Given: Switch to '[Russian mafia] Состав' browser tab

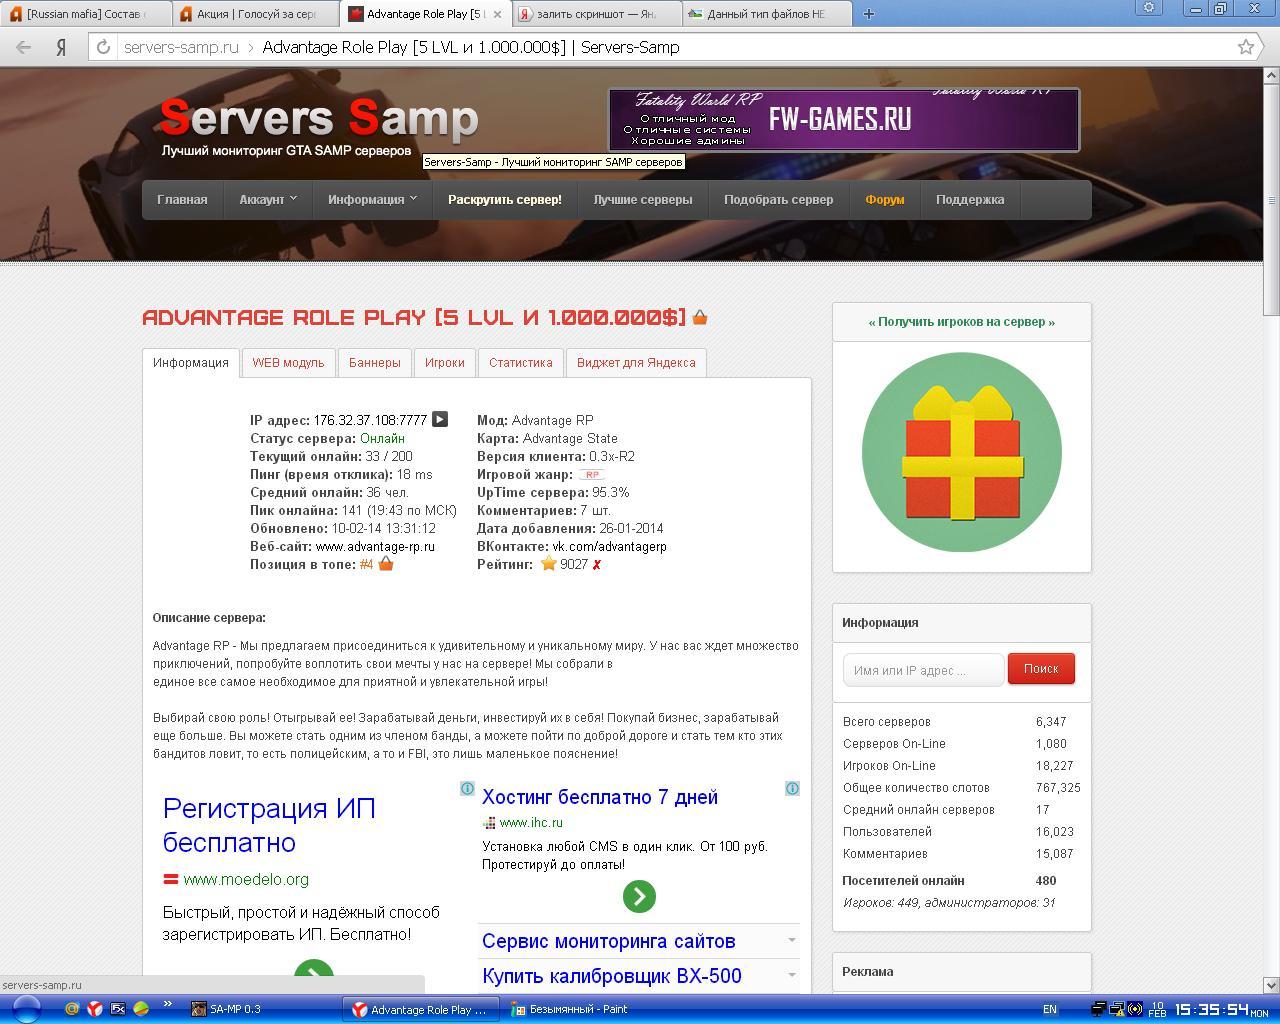Looking at the screenshot, I should point(85,14).
